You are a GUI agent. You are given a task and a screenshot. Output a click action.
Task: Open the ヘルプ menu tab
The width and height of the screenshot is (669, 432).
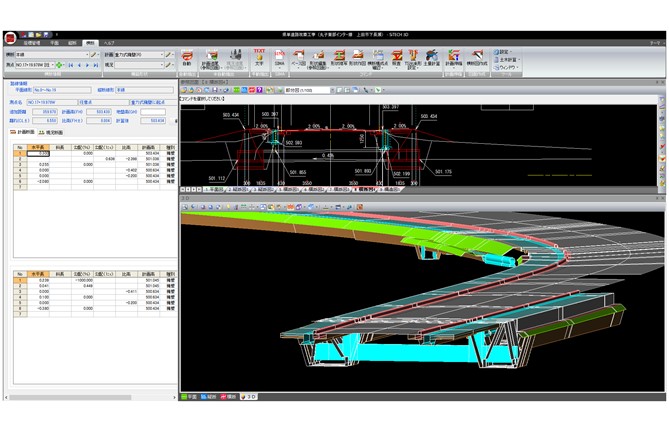110,43
